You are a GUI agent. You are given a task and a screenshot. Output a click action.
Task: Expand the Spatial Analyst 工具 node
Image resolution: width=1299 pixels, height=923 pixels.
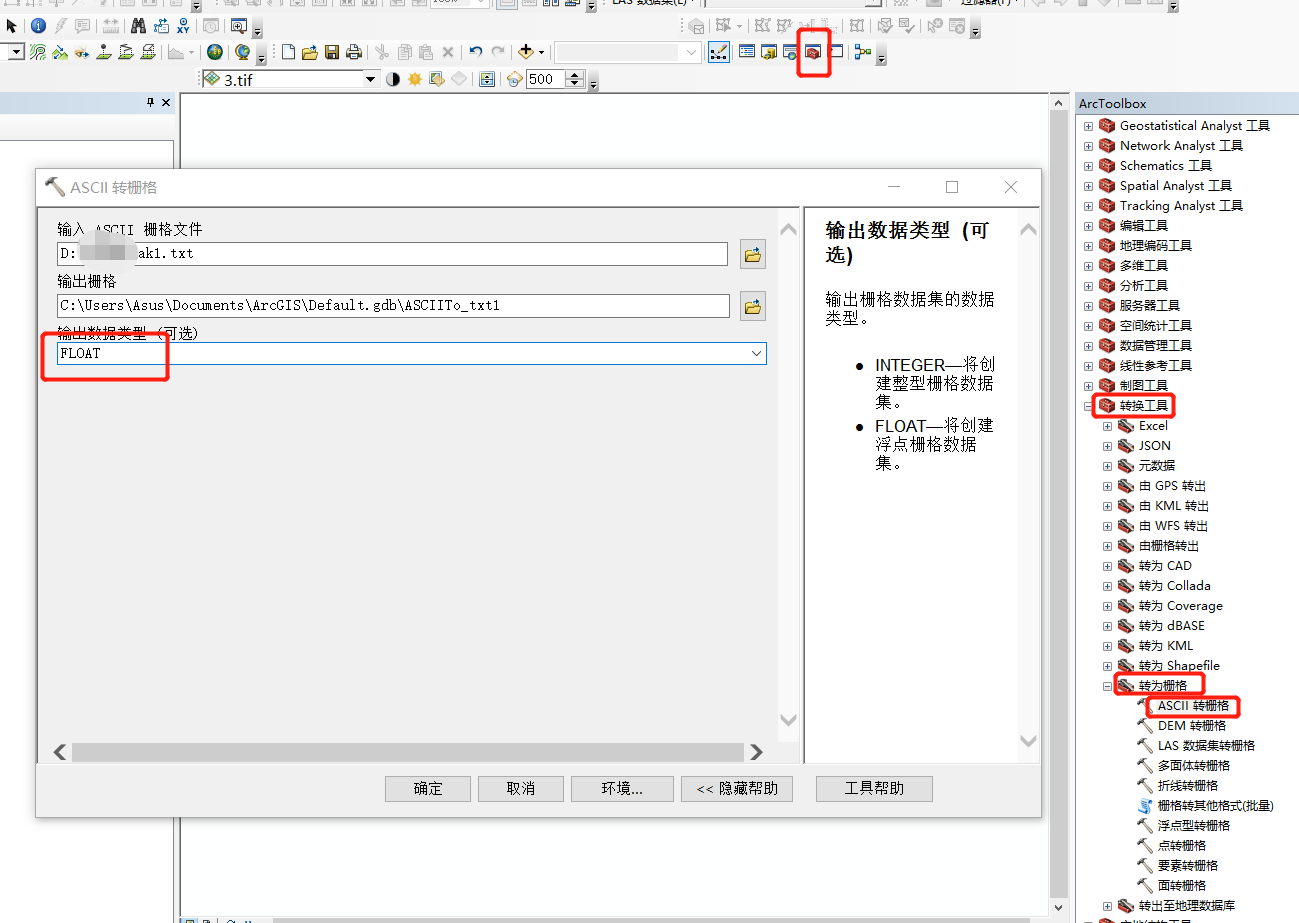pyautogui.click(x=1088, y=185)
